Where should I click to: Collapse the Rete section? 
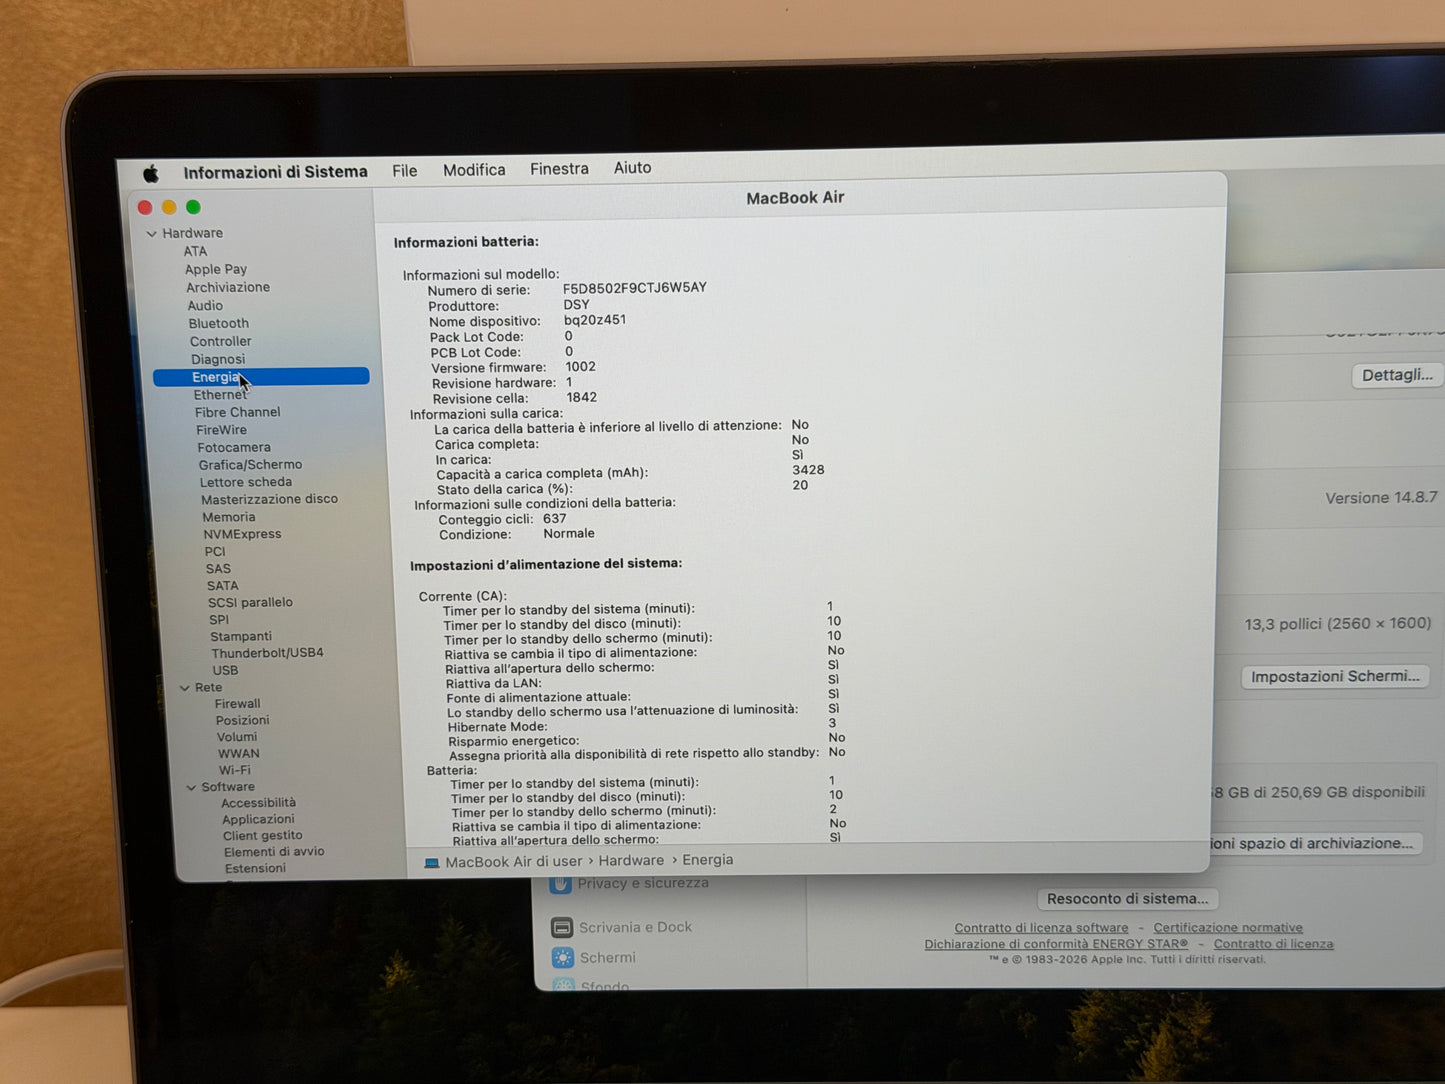point(185,688)
